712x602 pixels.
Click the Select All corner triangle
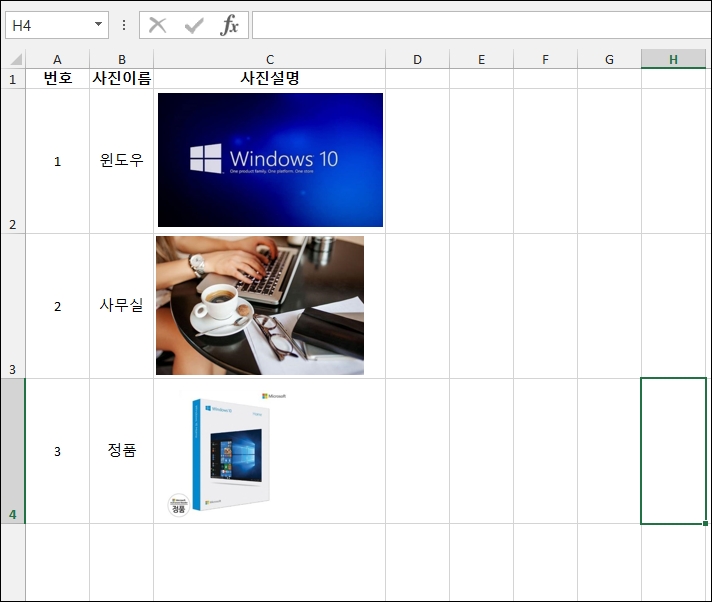click(15, 59)
